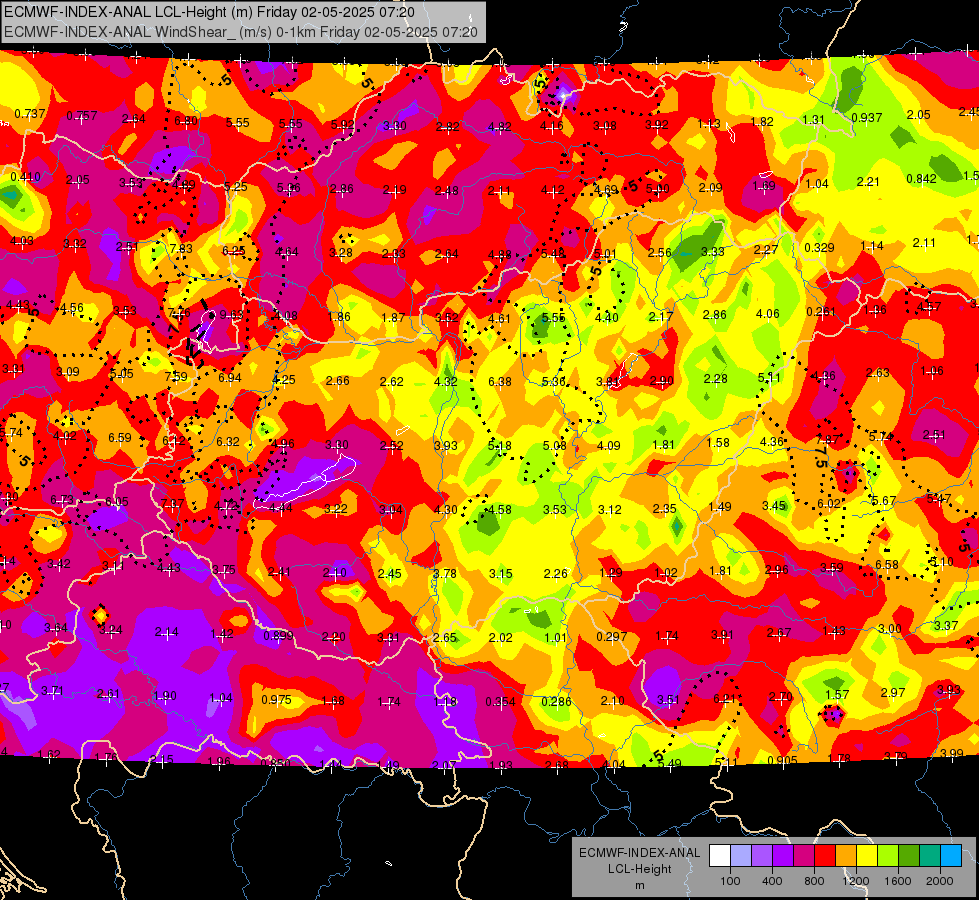Click the unit label m in legend
This screenshot has width=979, height=900.
tap(639, 886)
